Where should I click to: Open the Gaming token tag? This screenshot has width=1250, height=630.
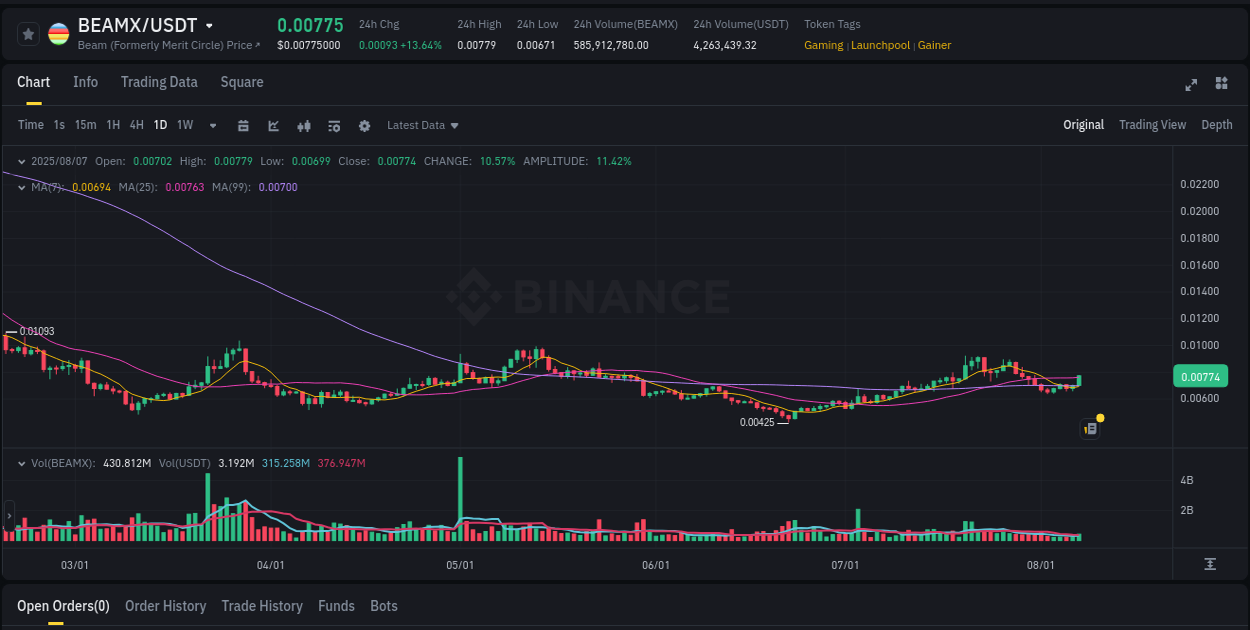823,45
